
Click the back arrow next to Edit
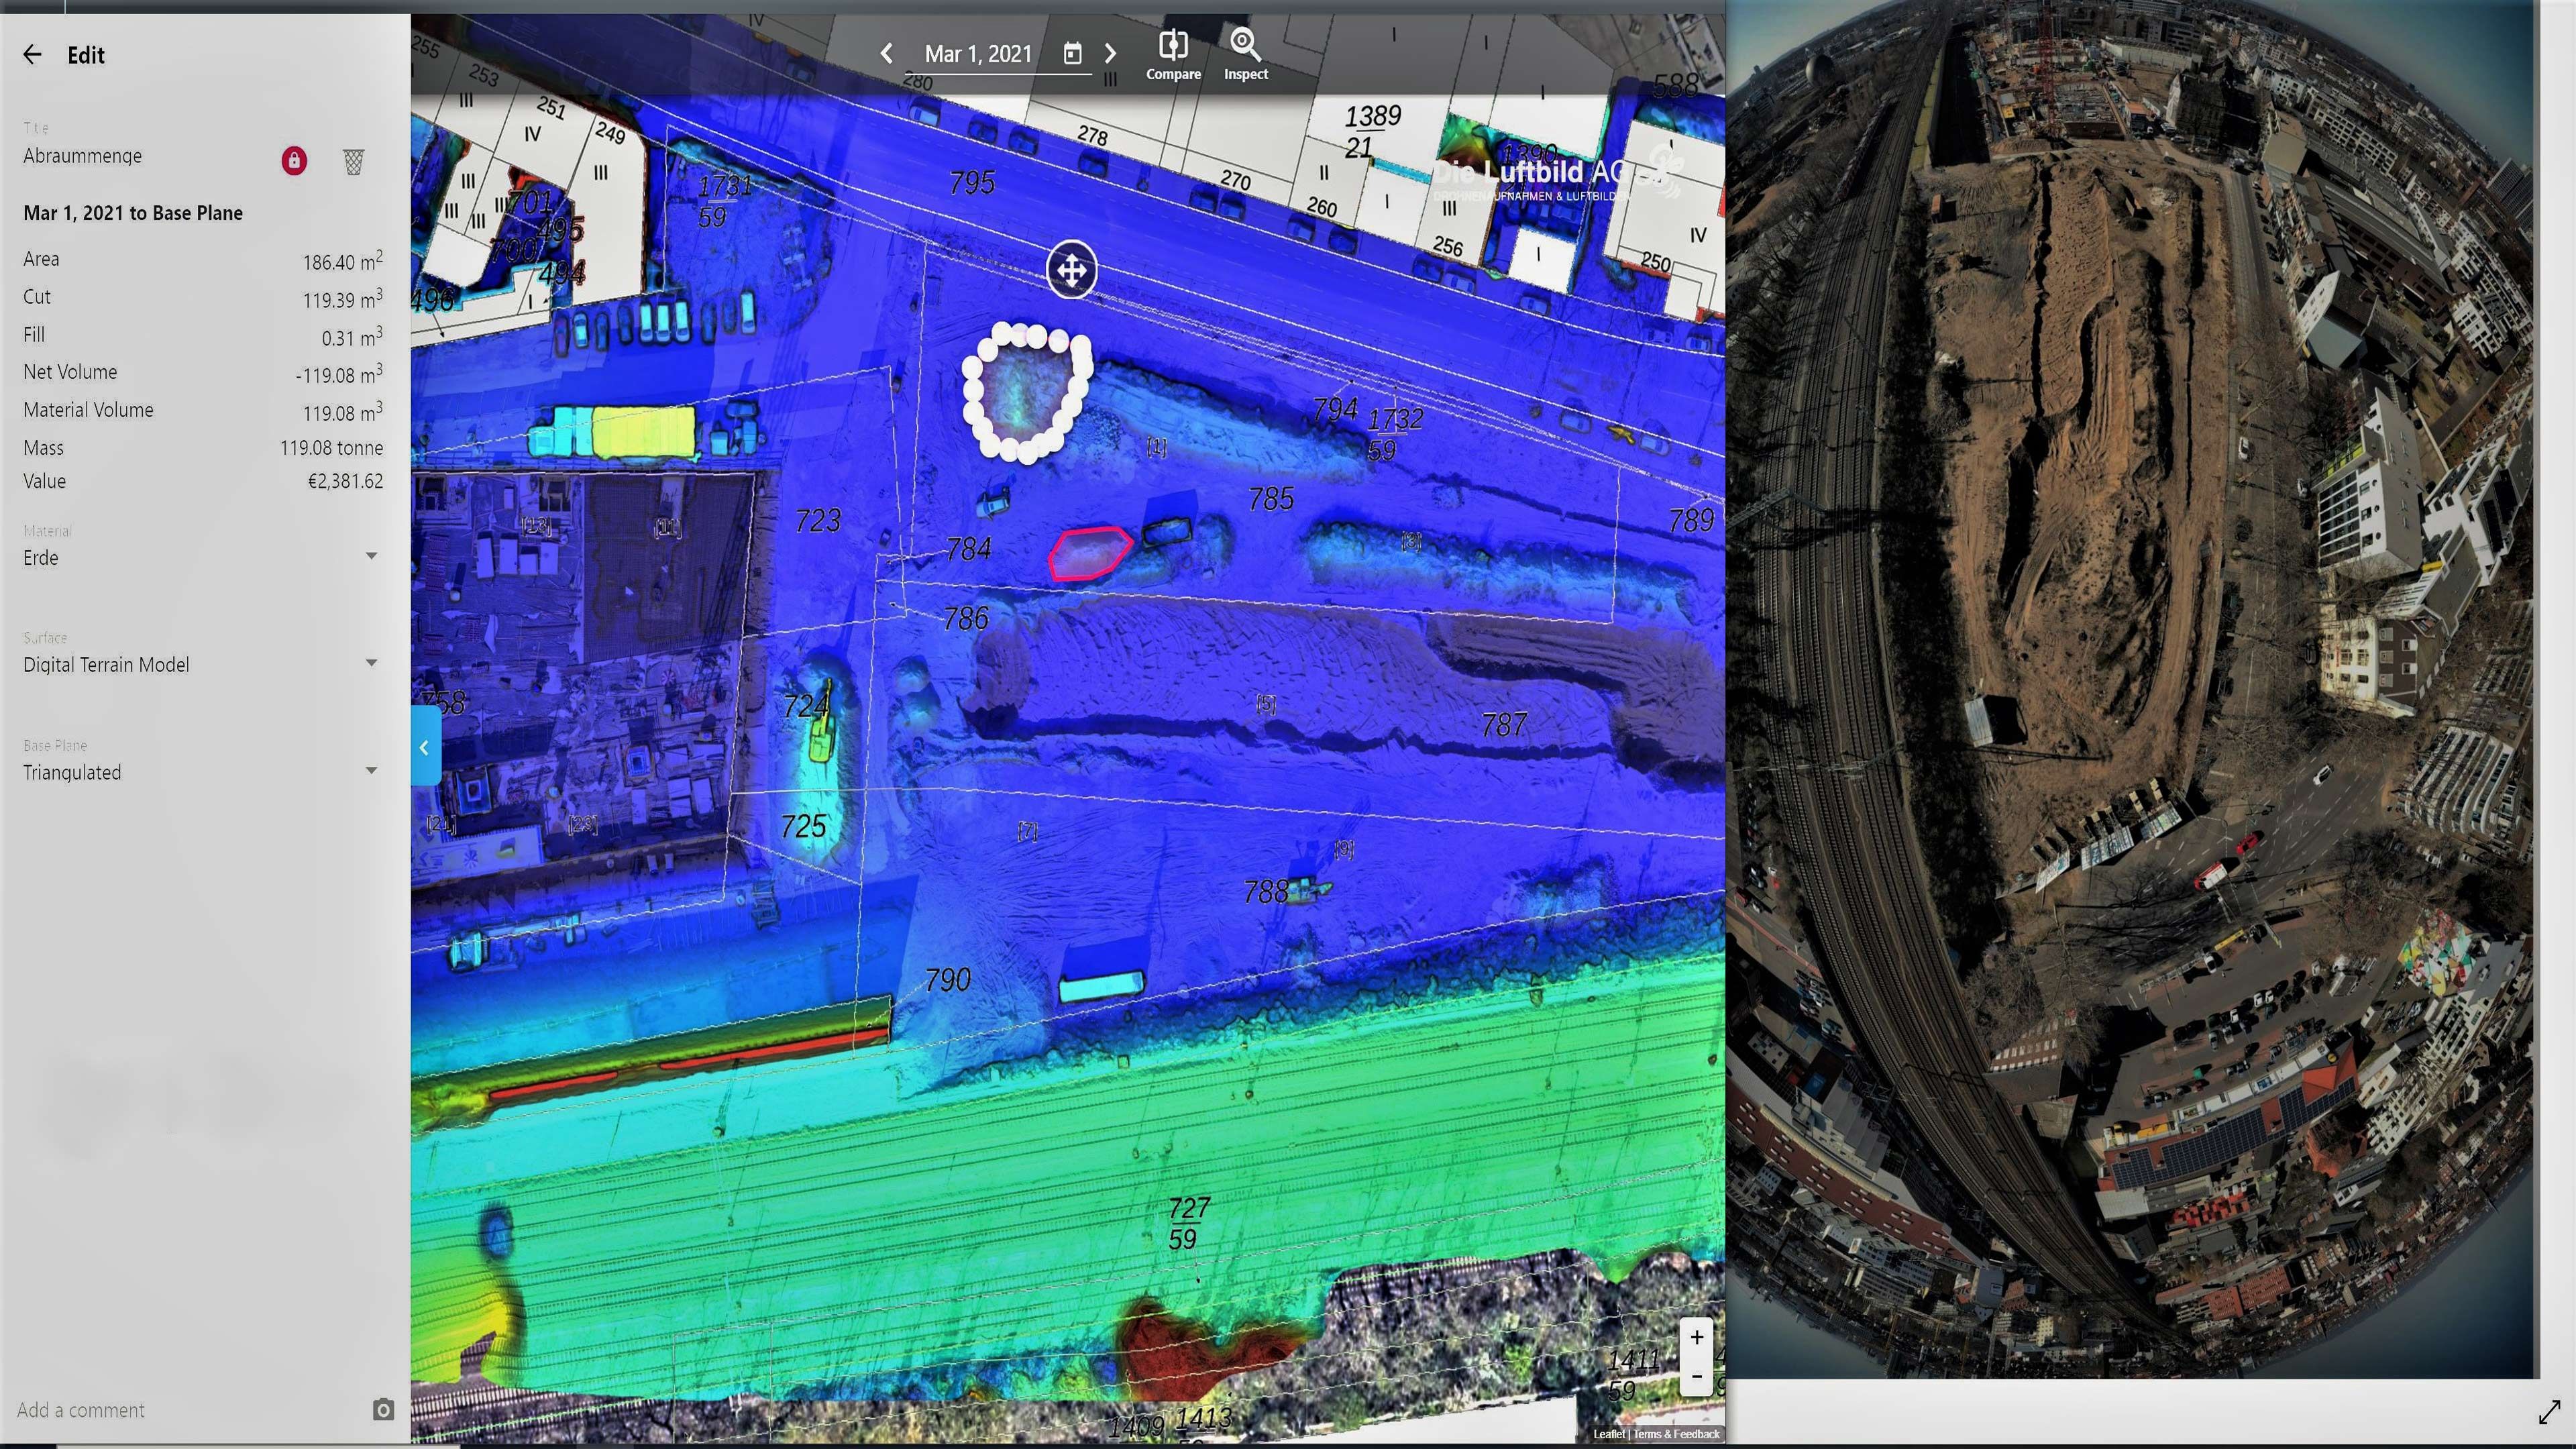coord(32,55)
